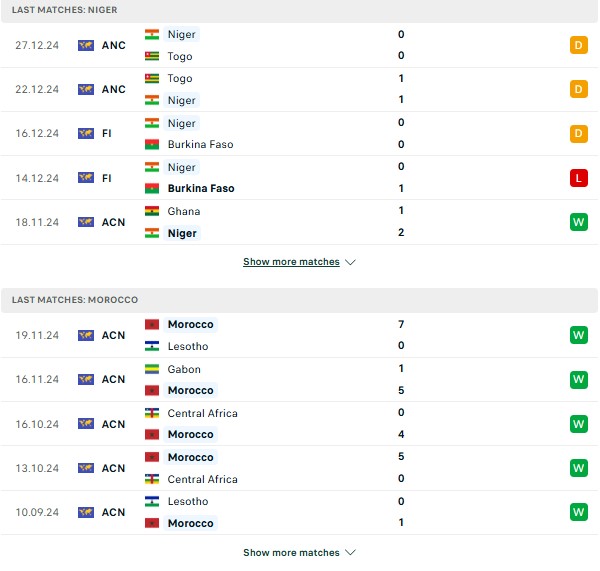This screenshot has width=600, height=571.
Task: Expand more matches chevron under Niger section
Action: (350, 262)
